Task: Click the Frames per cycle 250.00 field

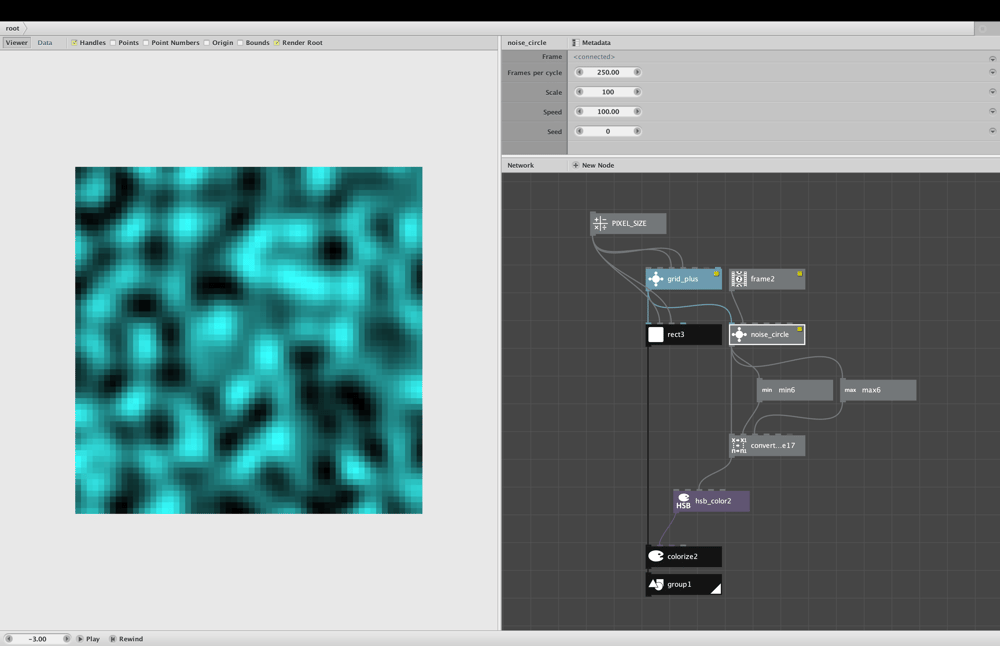Action: tap(608, 72)
